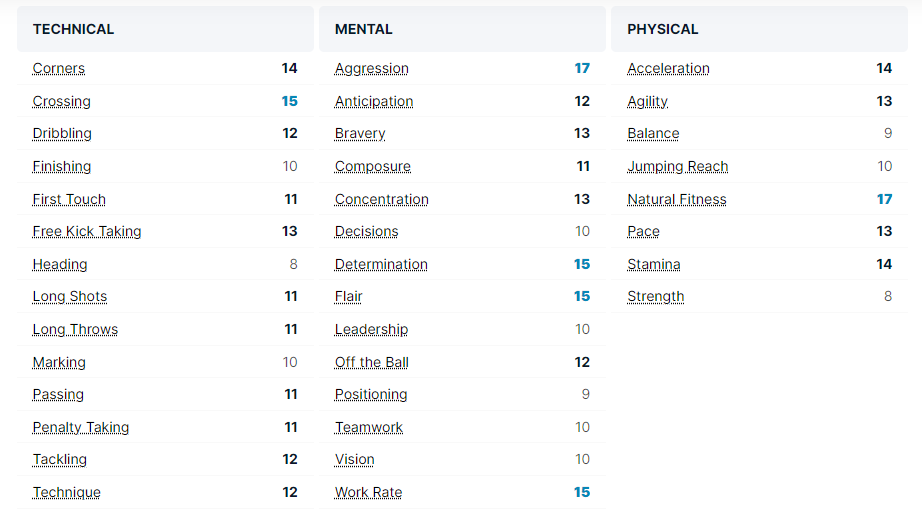Open the Off the Ball attribute
Screen dimensions: 922x522
[372, 363]
